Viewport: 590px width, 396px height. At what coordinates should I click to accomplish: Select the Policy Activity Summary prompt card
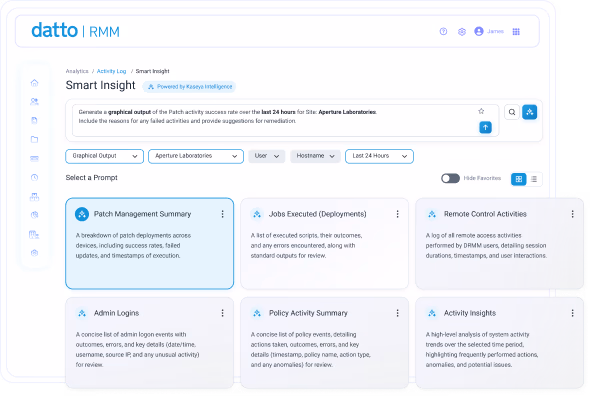324,343
